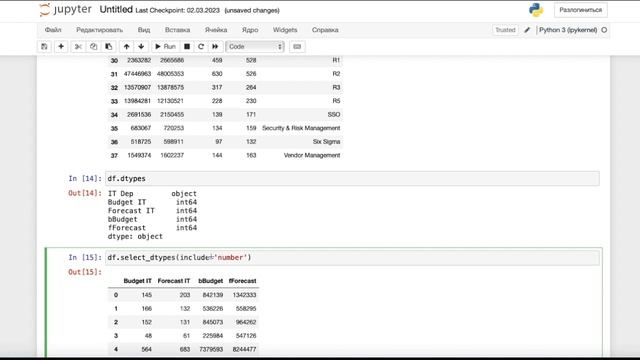Click the SSO cell in row 34

(333, 115)
